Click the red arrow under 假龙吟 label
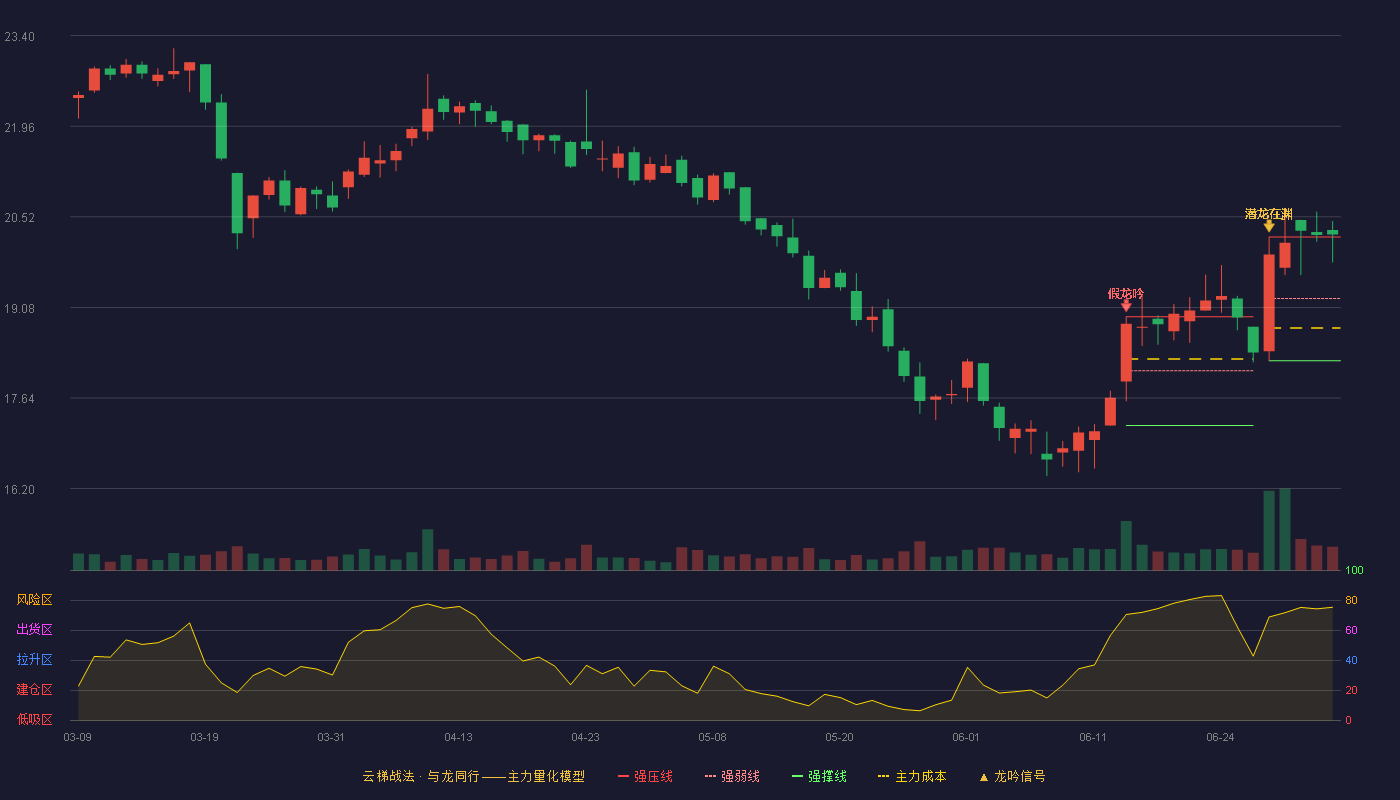The height and width of the screenshot is (800, 1400). point(1126,306)
